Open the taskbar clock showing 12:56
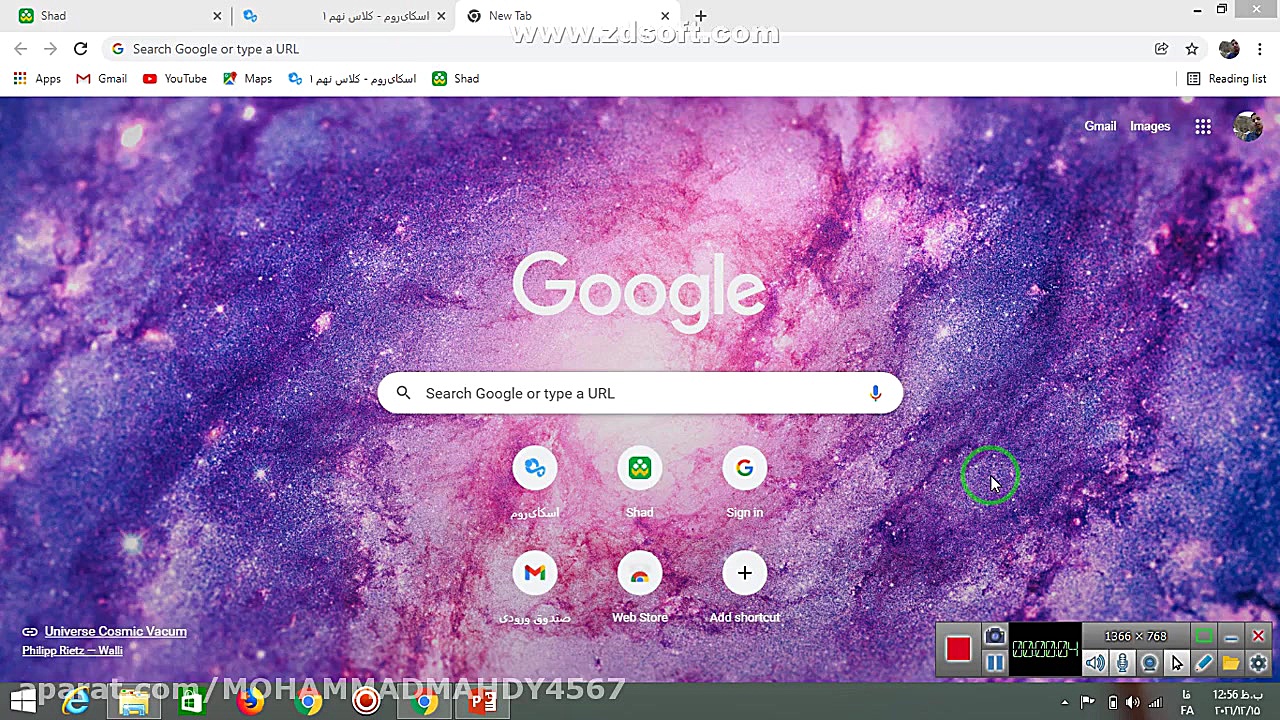The width and height of the screenshot is (1280, 720). coord(1238,702)
